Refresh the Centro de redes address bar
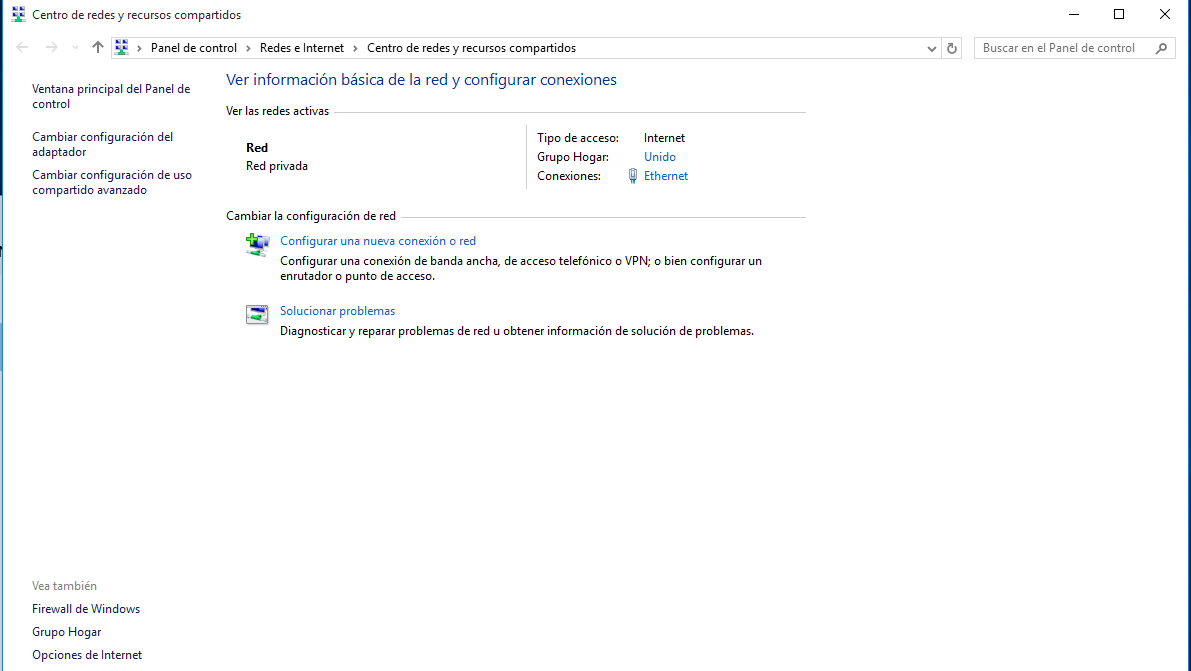Viewport: 1191px width, 671px height. tap(952, 48)
